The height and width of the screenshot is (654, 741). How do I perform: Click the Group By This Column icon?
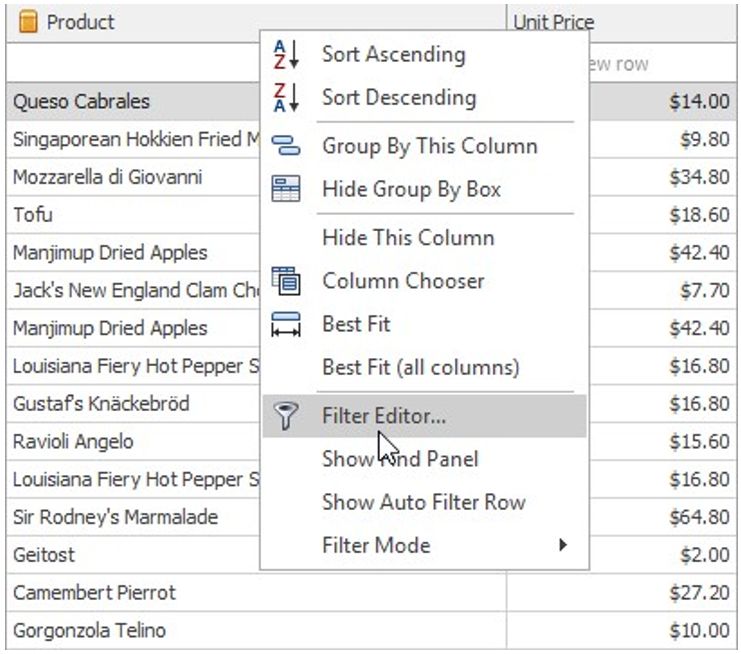point(286,146)
